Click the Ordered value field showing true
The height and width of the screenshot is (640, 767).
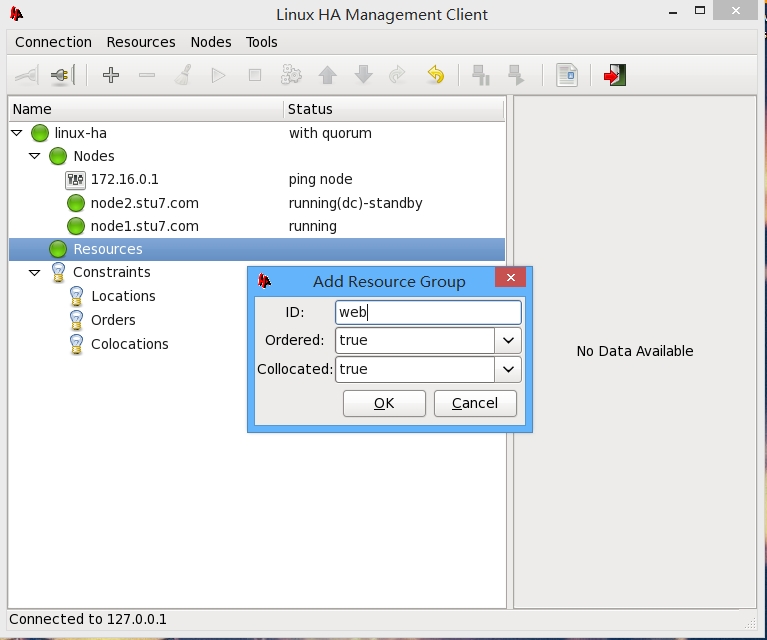415,341
